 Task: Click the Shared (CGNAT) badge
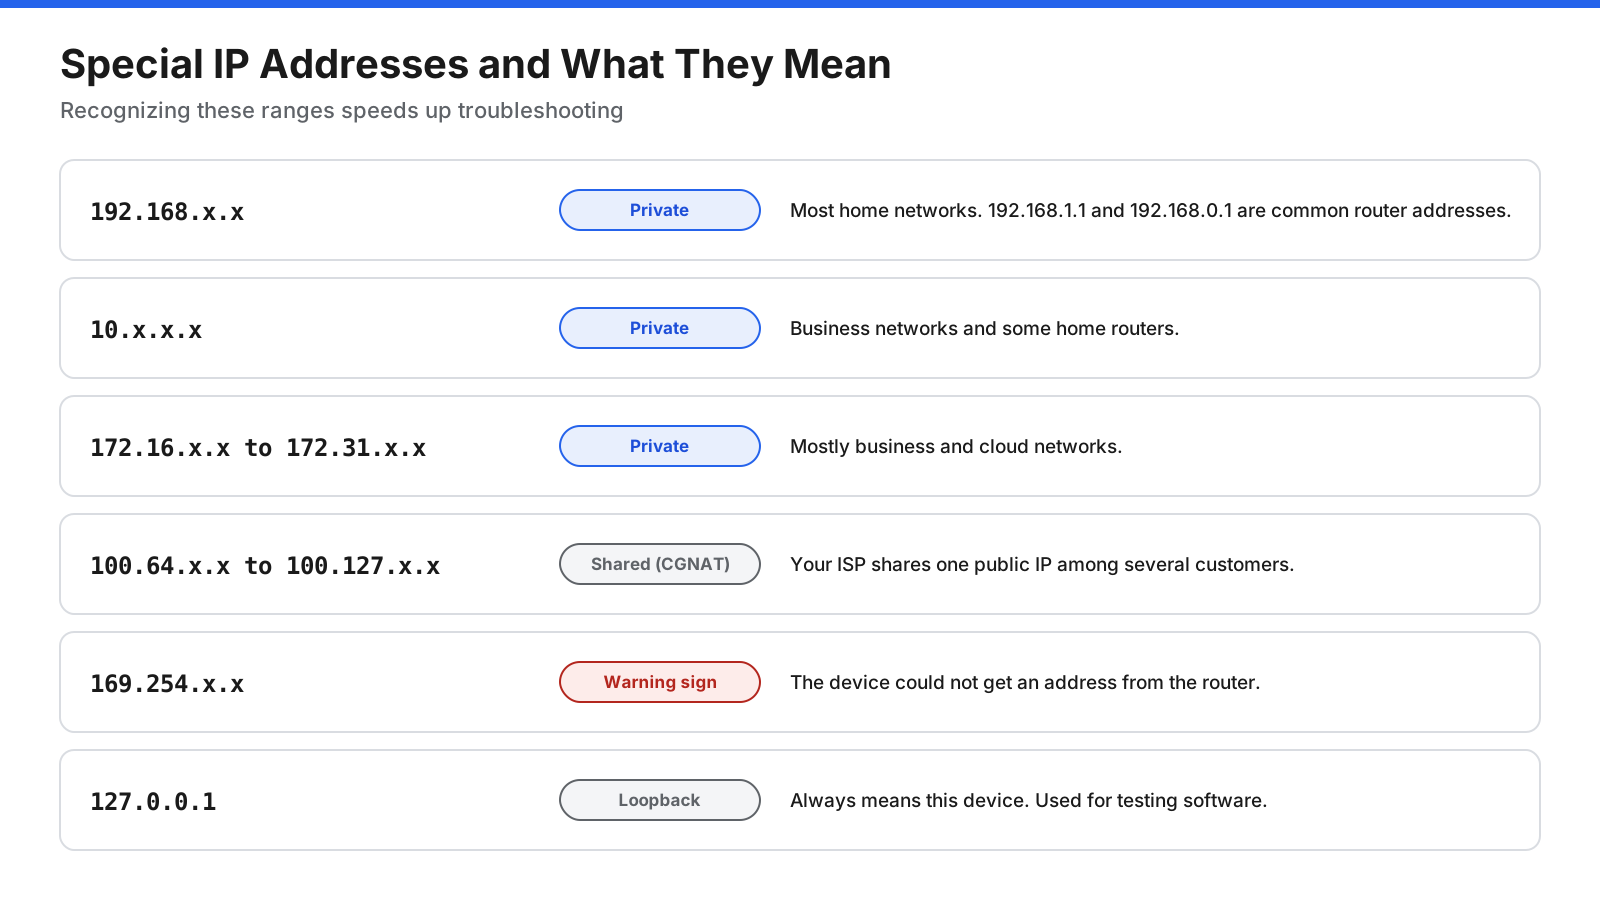[x=660, y=564]
